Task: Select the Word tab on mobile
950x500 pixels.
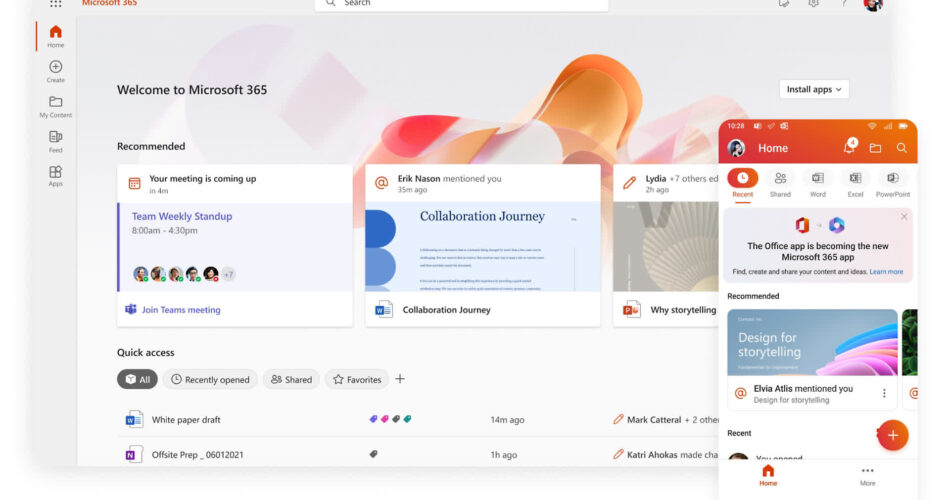Action: pos(817,183)
